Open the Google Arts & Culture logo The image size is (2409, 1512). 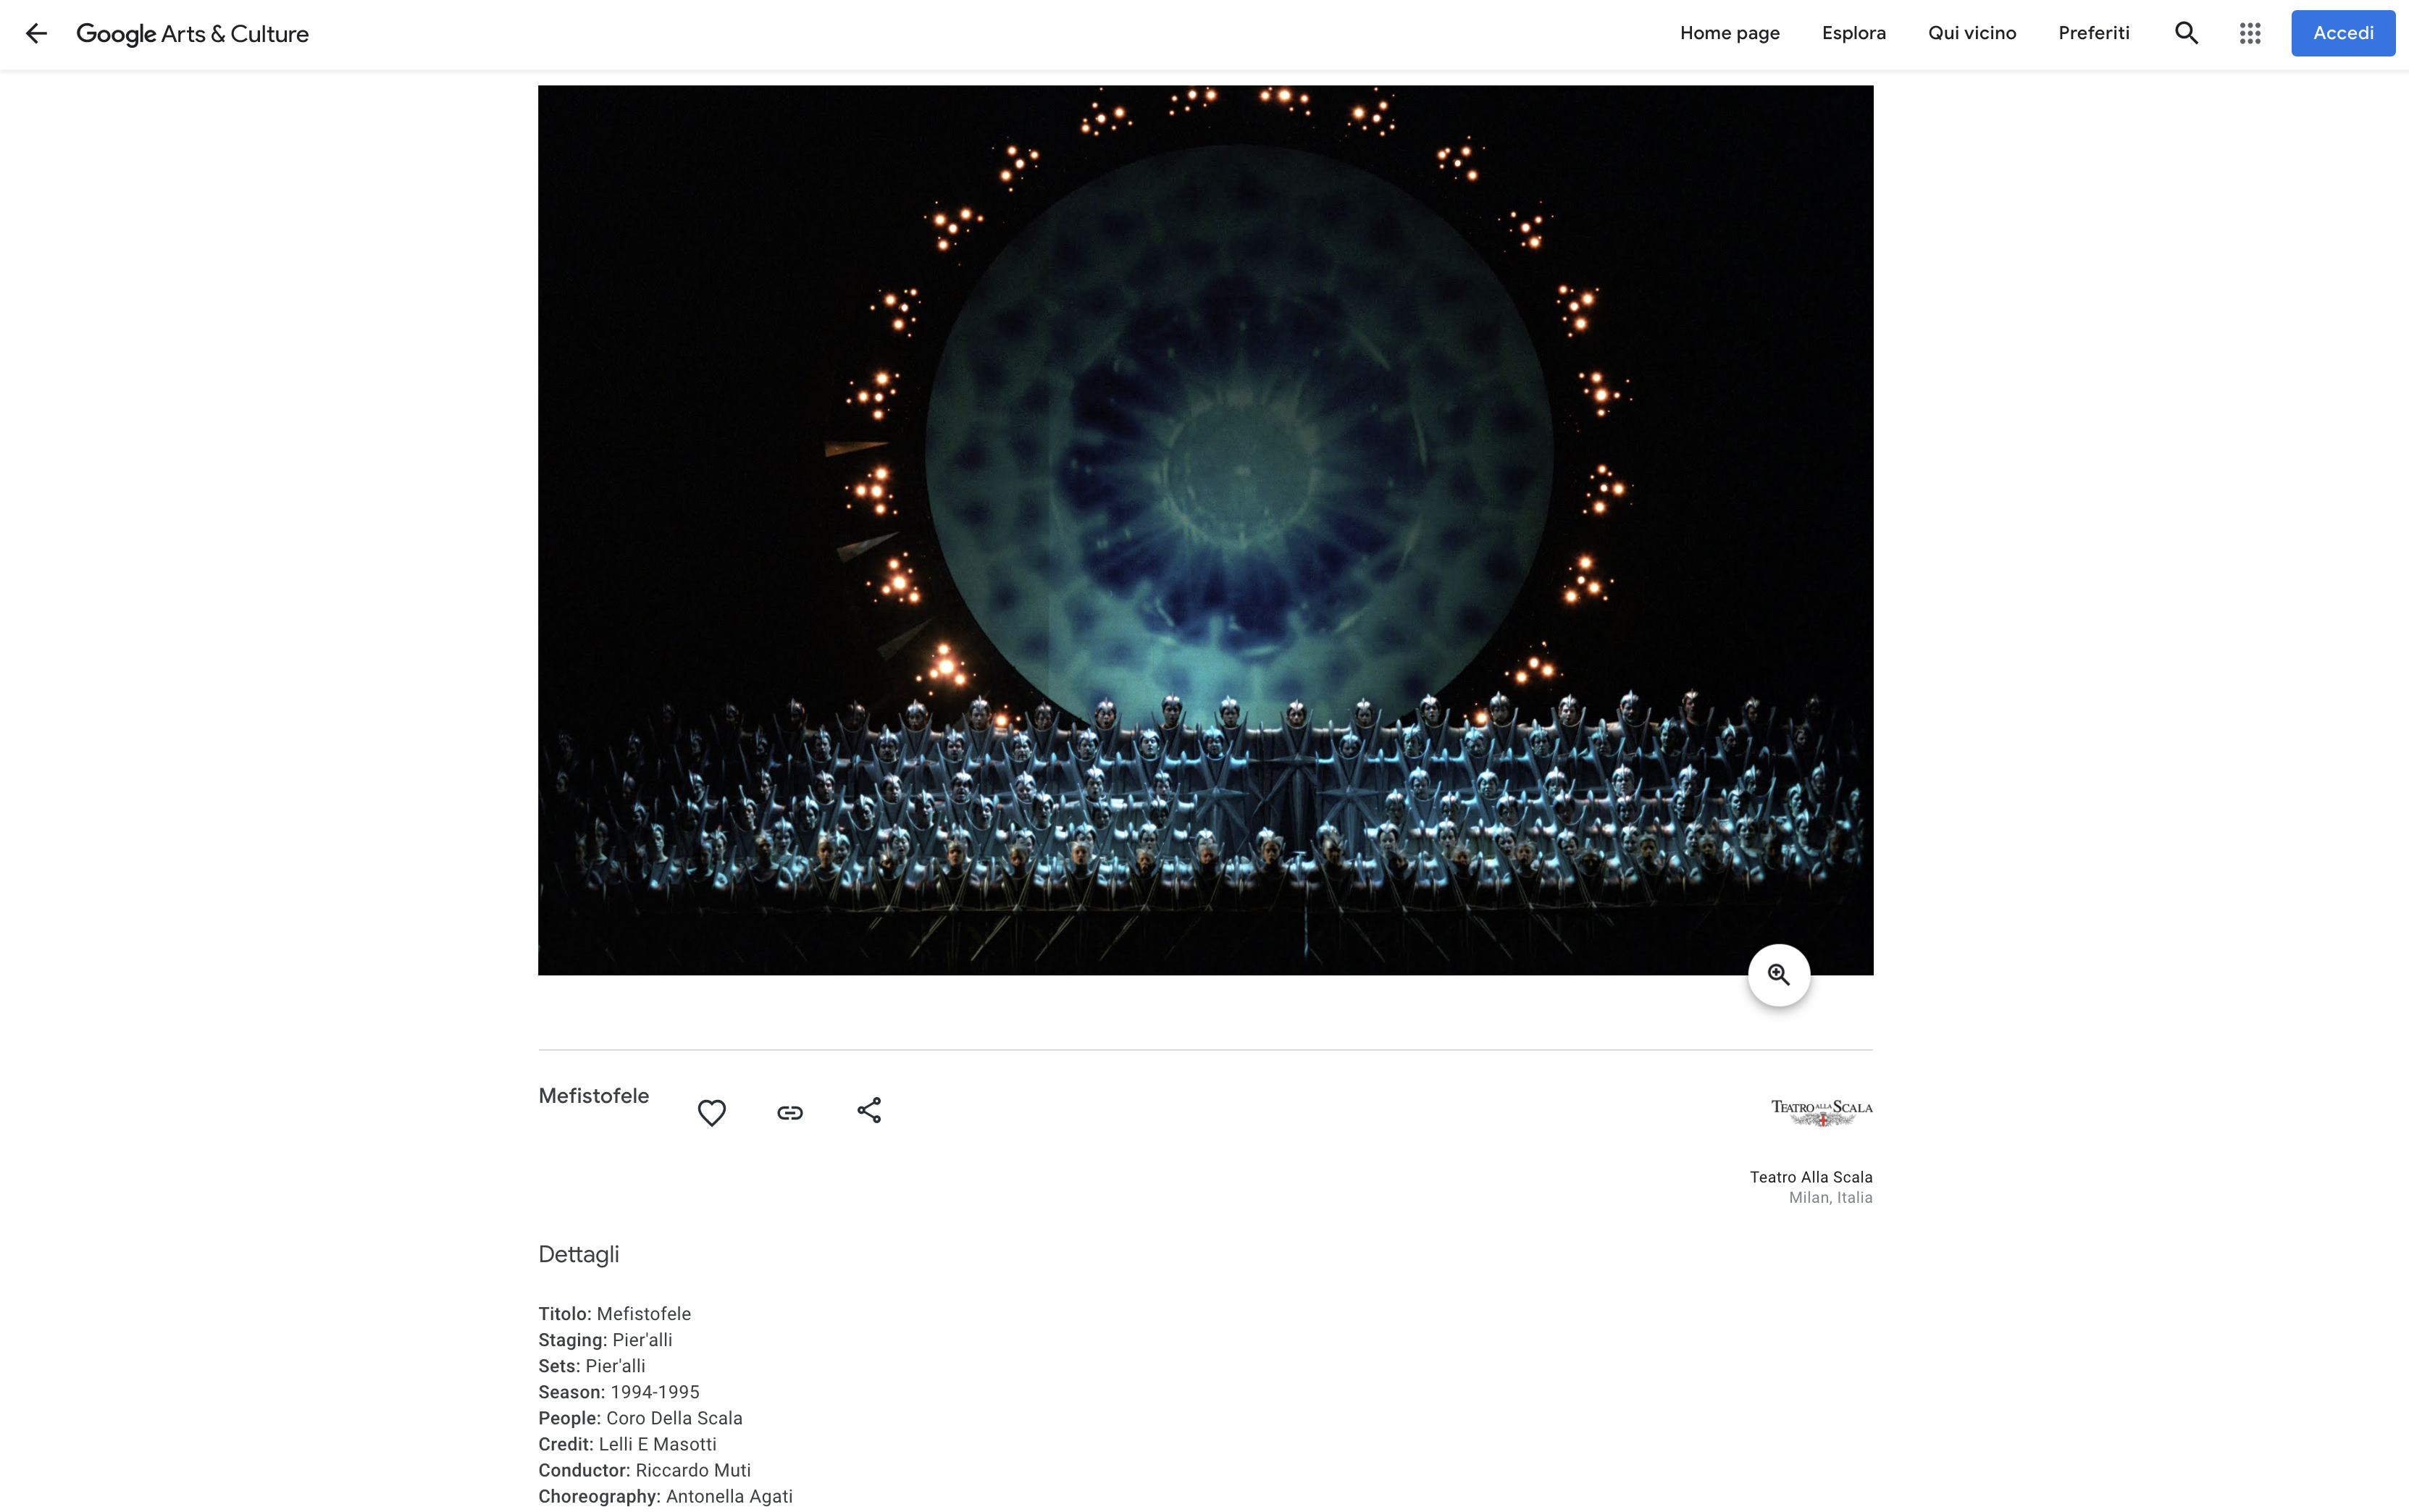(x=192, y=34)
